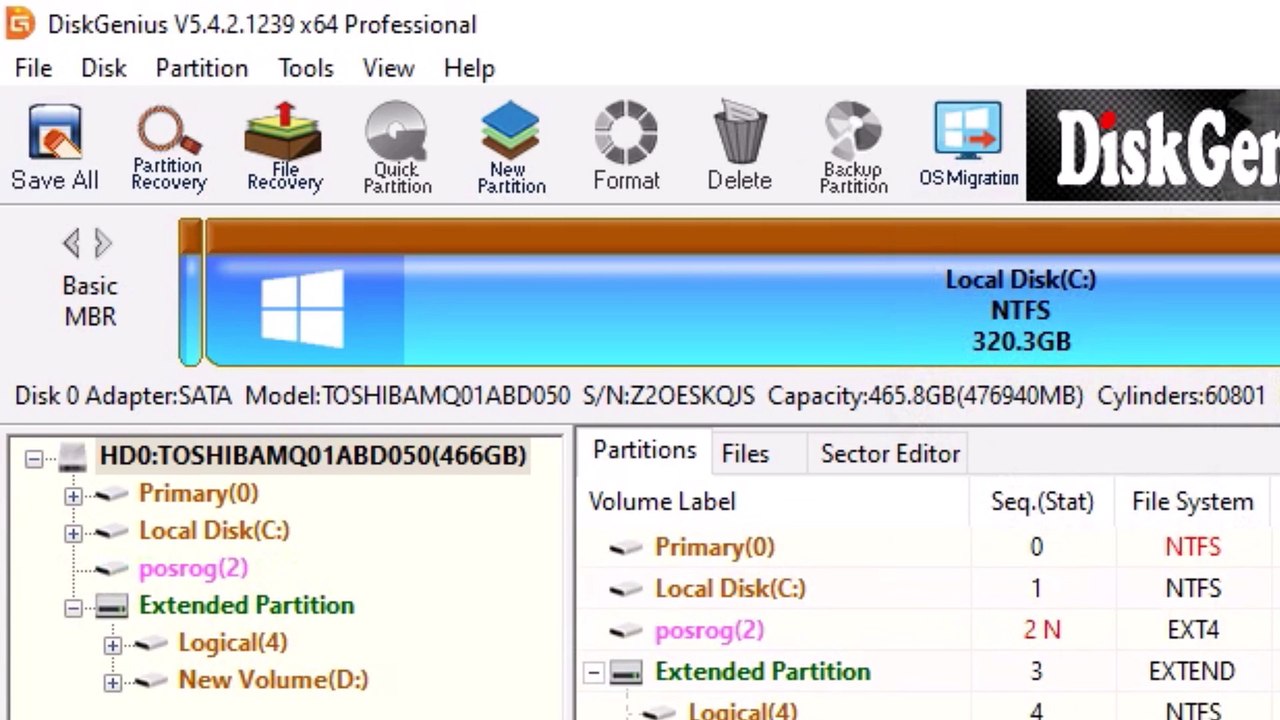Expand the Local Disk(C:) tree node
Viewport: 1280px width, 720px height.
pos(73,533)
